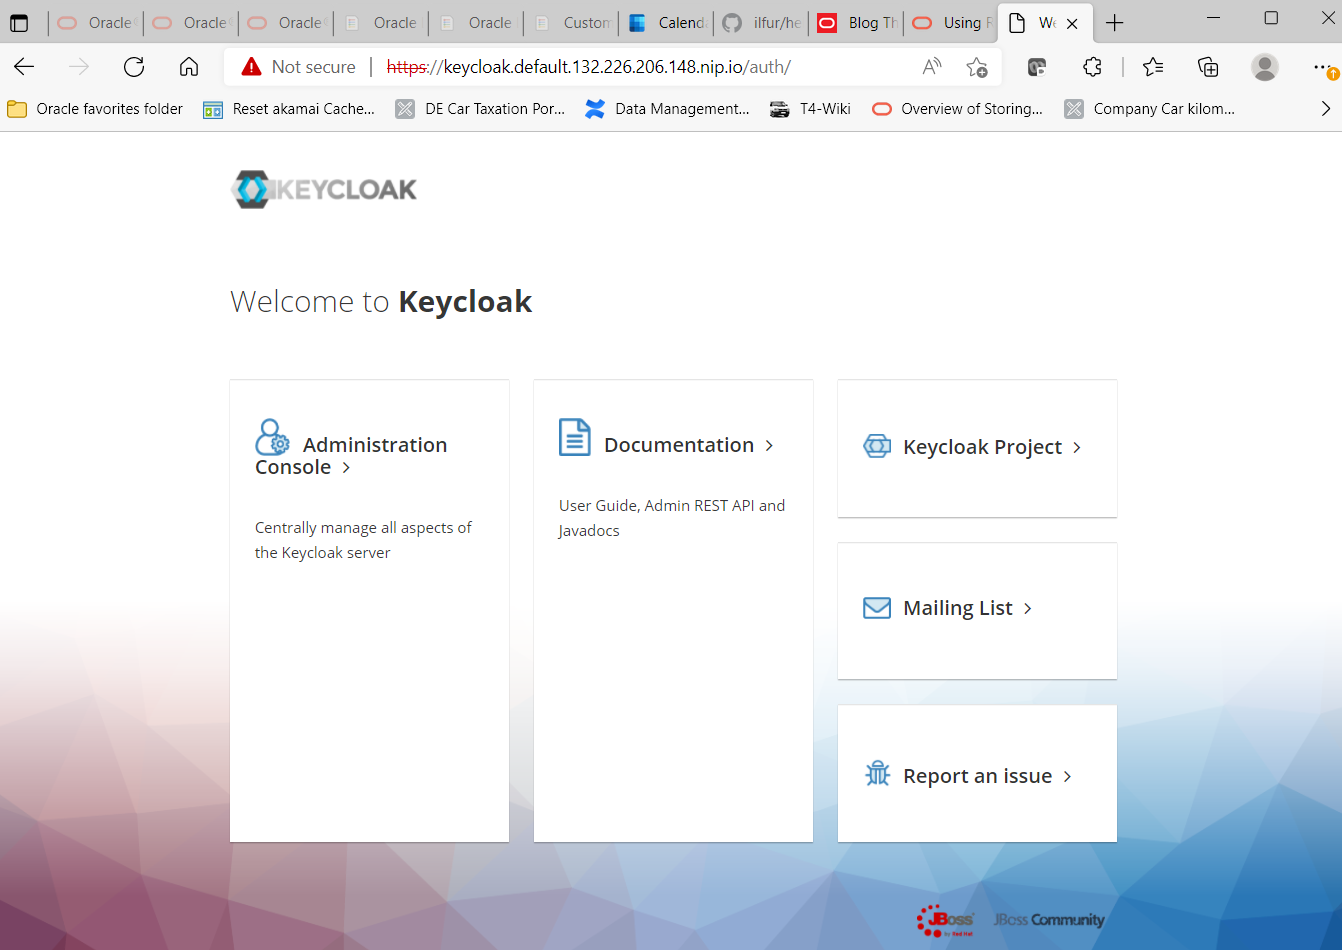This screenshot has height=950, width=1342.
Task: Open the Company Car kilom... bookmark
Action: tap(1149, 109)
